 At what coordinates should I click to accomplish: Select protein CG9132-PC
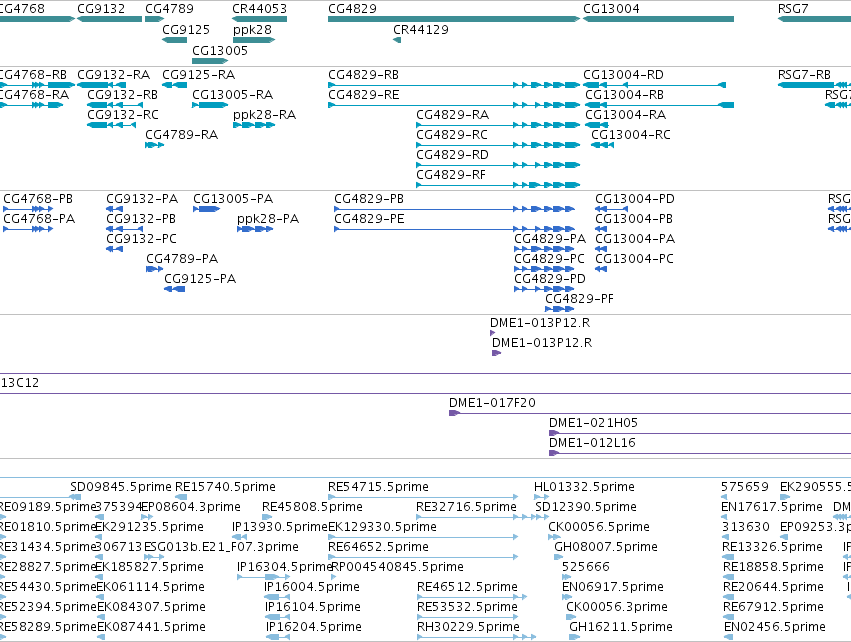point(142,239)
